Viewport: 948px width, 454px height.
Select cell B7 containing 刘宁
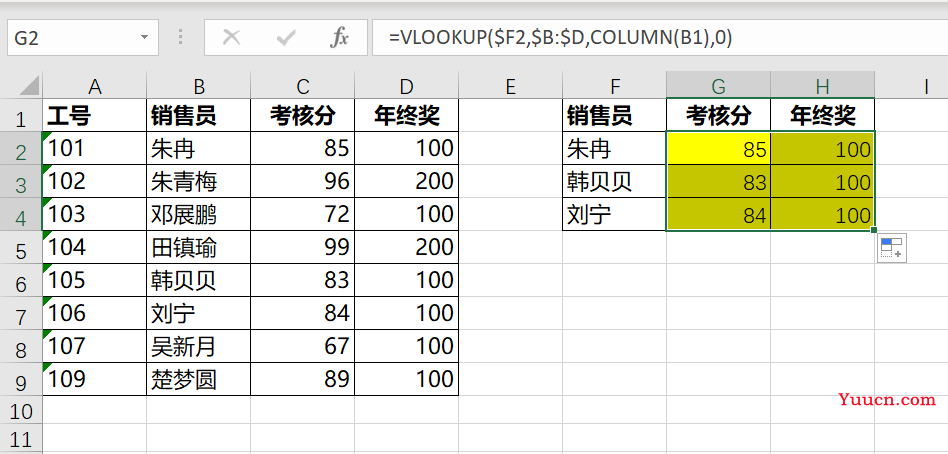(198, 313)
